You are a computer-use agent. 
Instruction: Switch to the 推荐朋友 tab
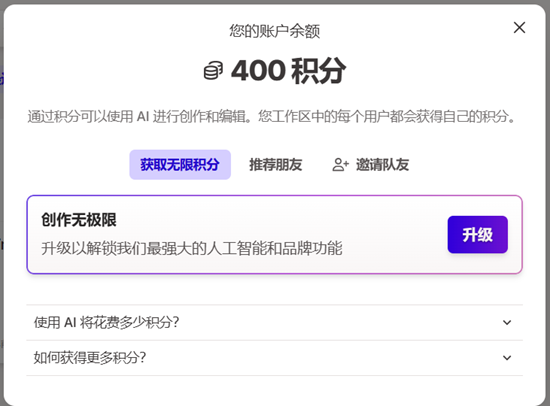coord(276,165)
